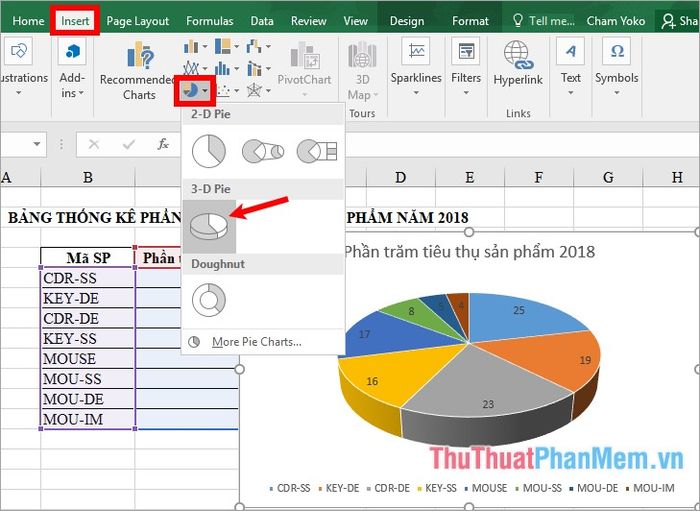Open the chart Design tab

click(x=407, y=21)
